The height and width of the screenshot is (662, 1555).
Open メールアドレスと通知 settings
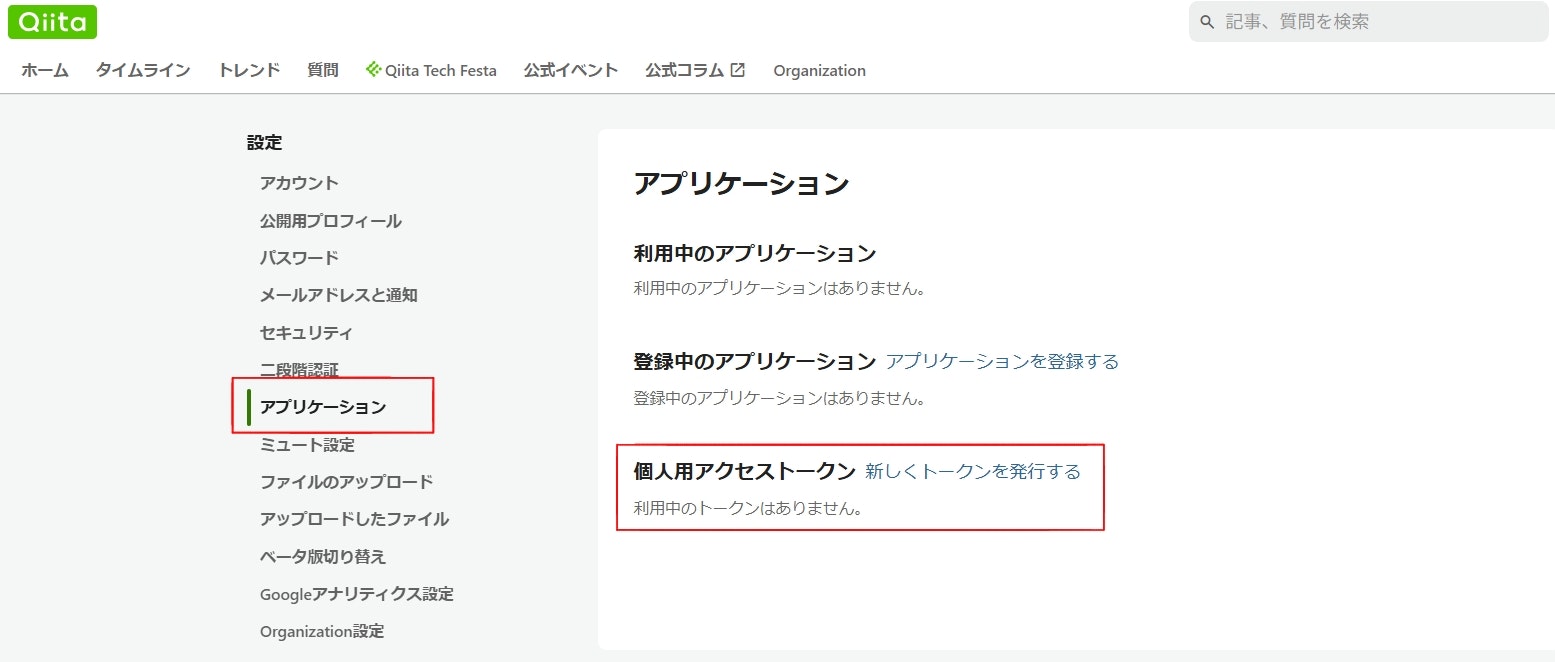pyautogui.click(x=339, y=295)
